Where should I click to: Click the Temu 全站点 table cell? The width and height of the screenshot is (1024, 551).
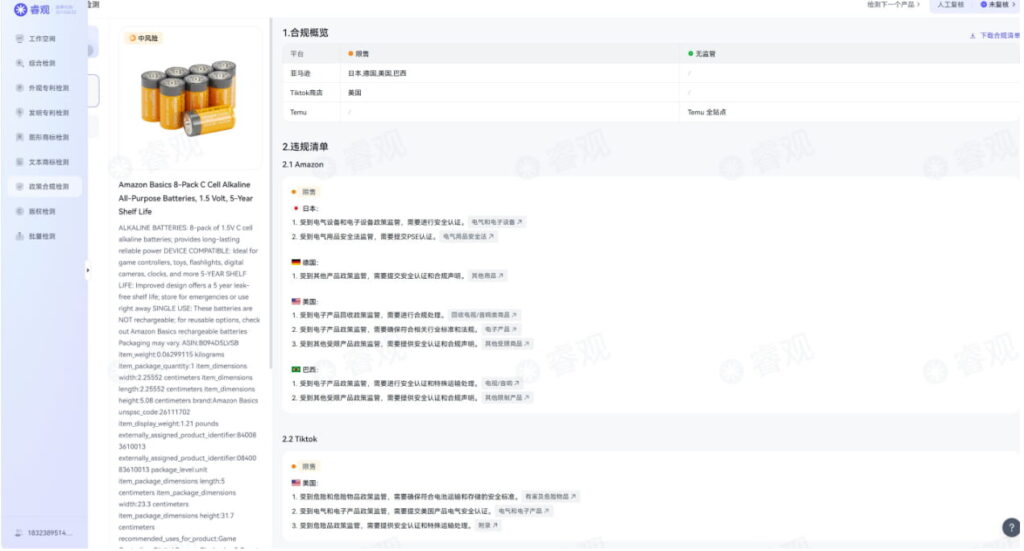coord(707,112)
